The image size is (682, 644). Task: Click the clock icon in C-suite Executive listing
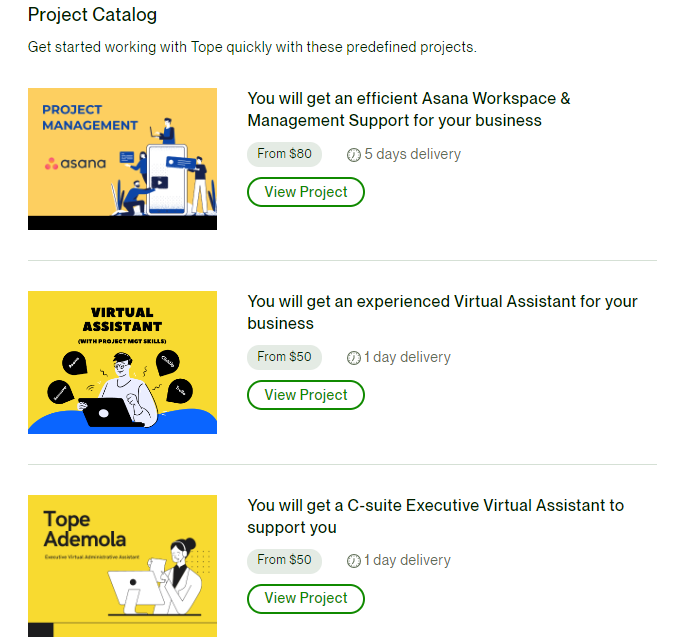(354, 561)
